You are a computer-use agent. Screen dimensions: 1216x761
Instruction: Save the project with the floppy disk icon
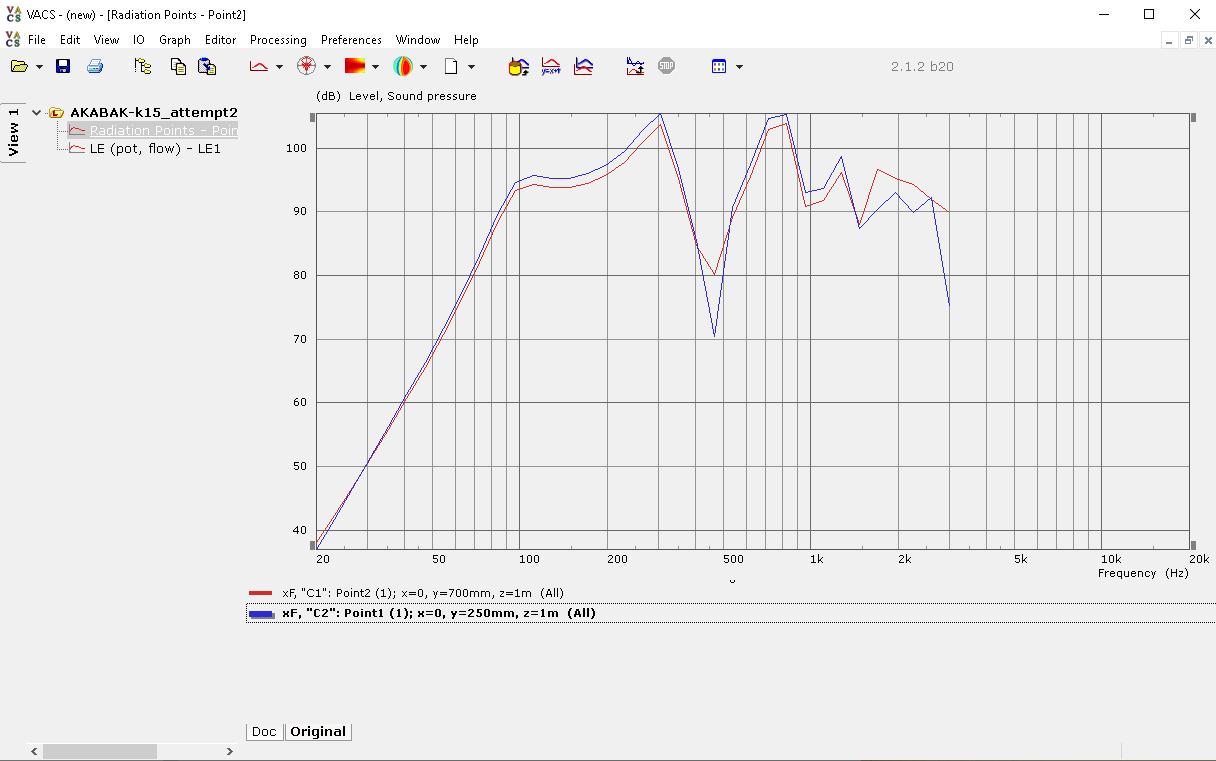63,66
